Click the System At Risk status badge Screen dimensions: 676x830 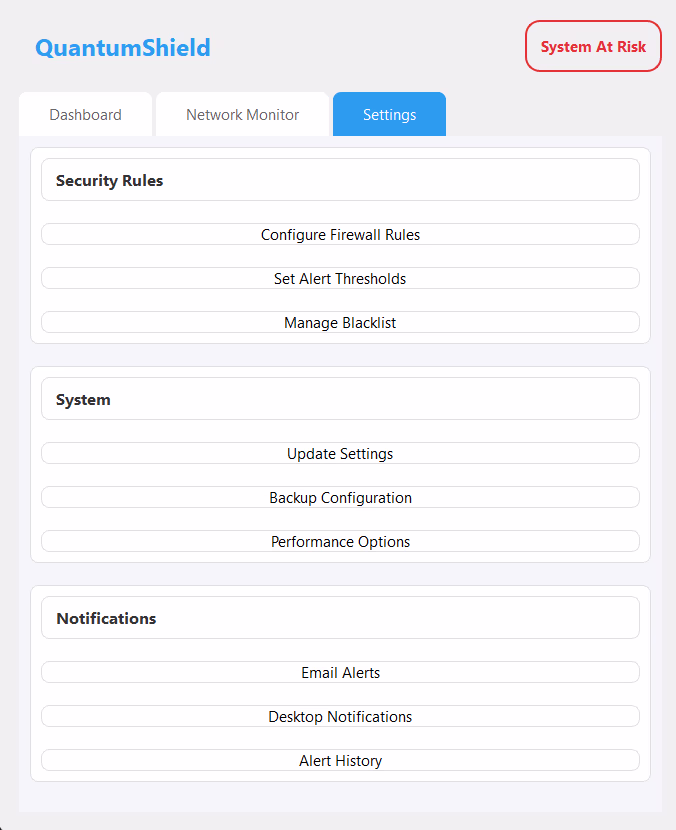point(593,46)
